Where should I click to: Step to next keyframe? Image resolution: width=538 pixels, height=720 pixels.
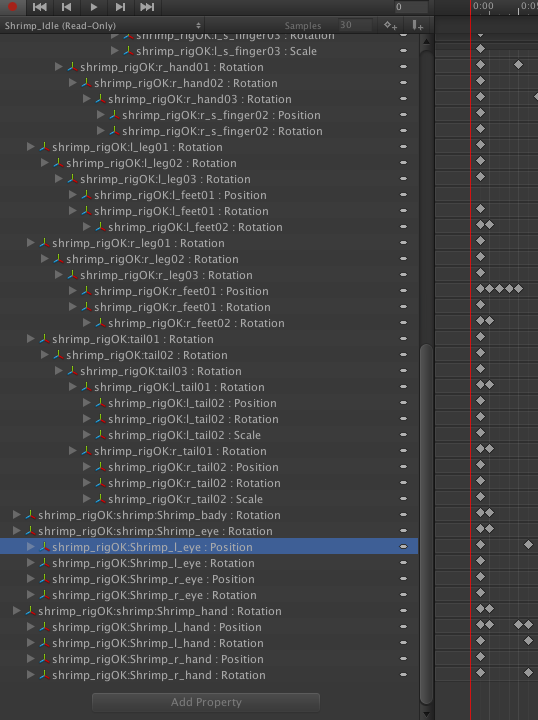[120, 6]
